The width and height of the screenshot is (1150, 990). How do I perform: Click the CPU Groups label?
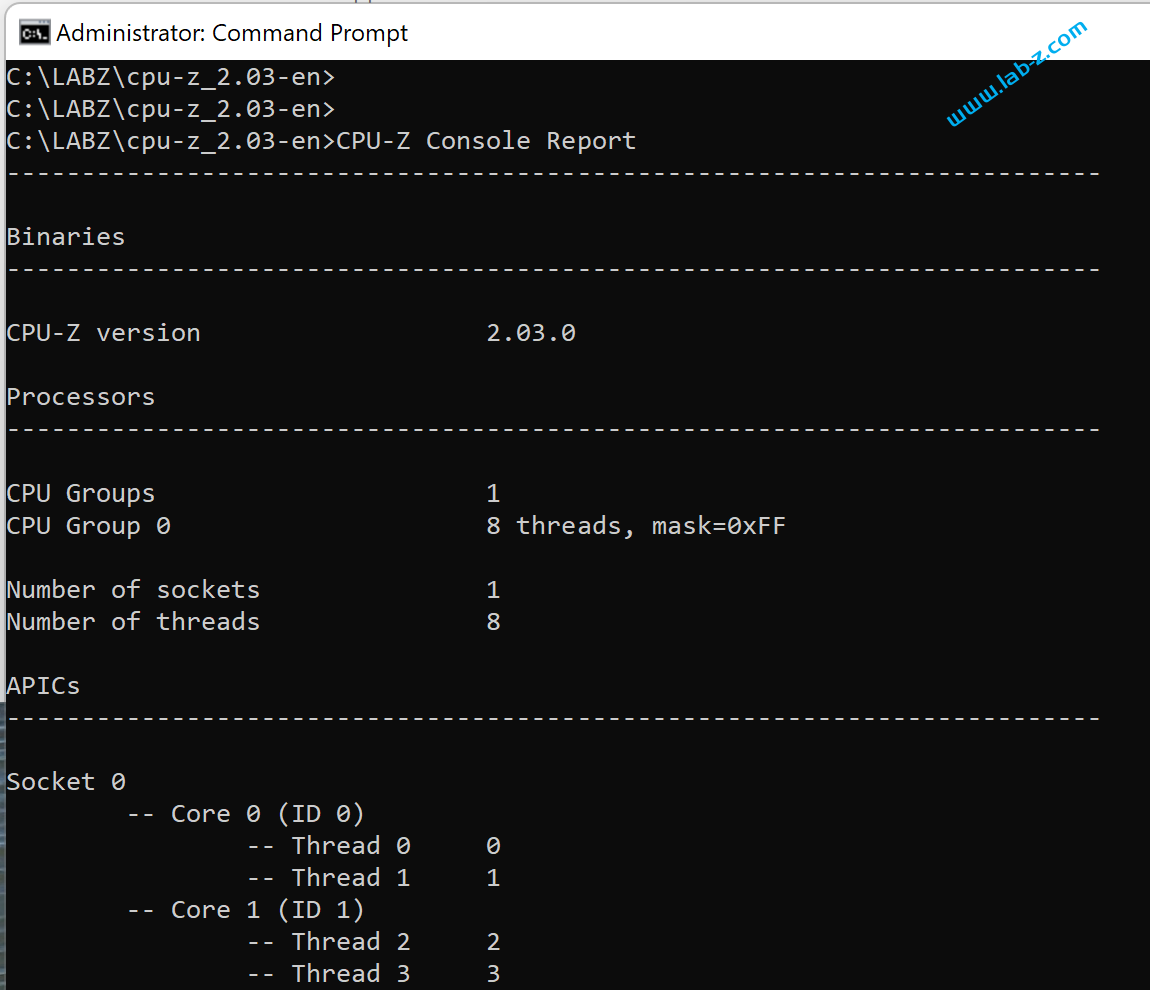point(81,494)
